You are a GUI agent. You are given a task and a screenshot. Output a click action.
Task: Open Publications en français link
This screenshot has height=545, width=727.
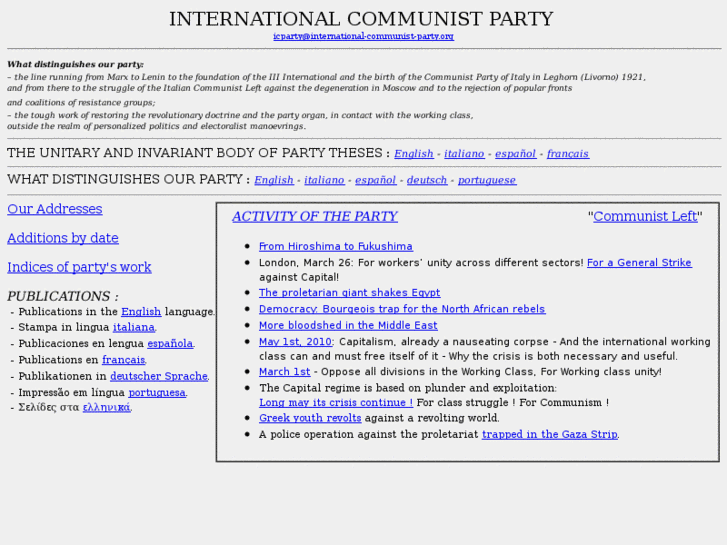123,360
